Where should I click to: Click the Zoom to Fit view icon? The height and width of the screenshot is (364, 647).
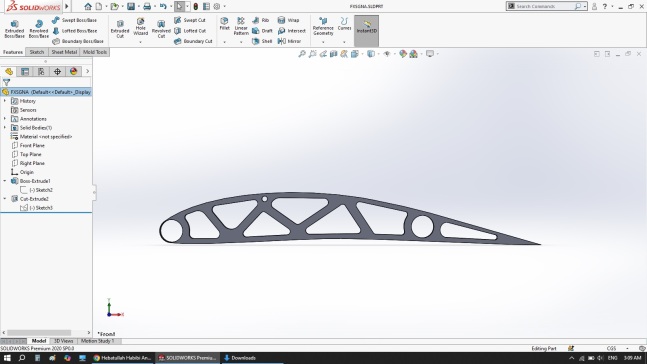pos(302,54)
